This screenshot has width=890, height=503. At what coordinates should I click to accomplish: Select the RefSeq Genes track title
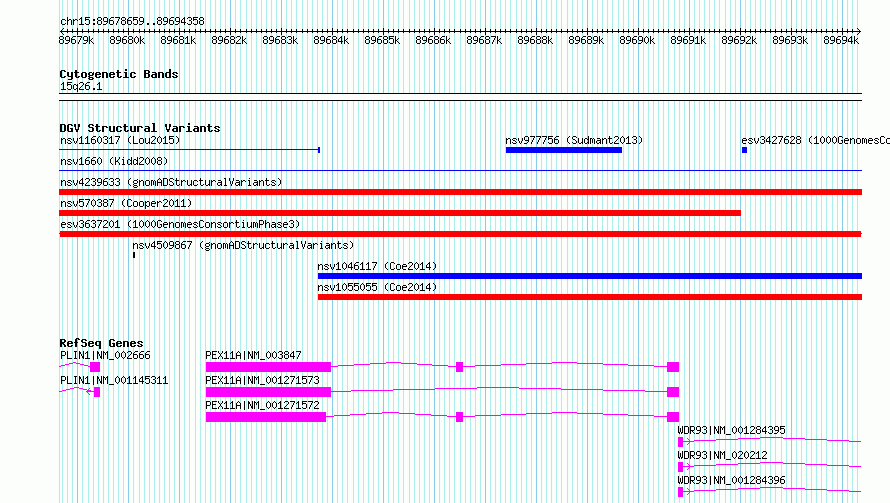coord(102,343)
